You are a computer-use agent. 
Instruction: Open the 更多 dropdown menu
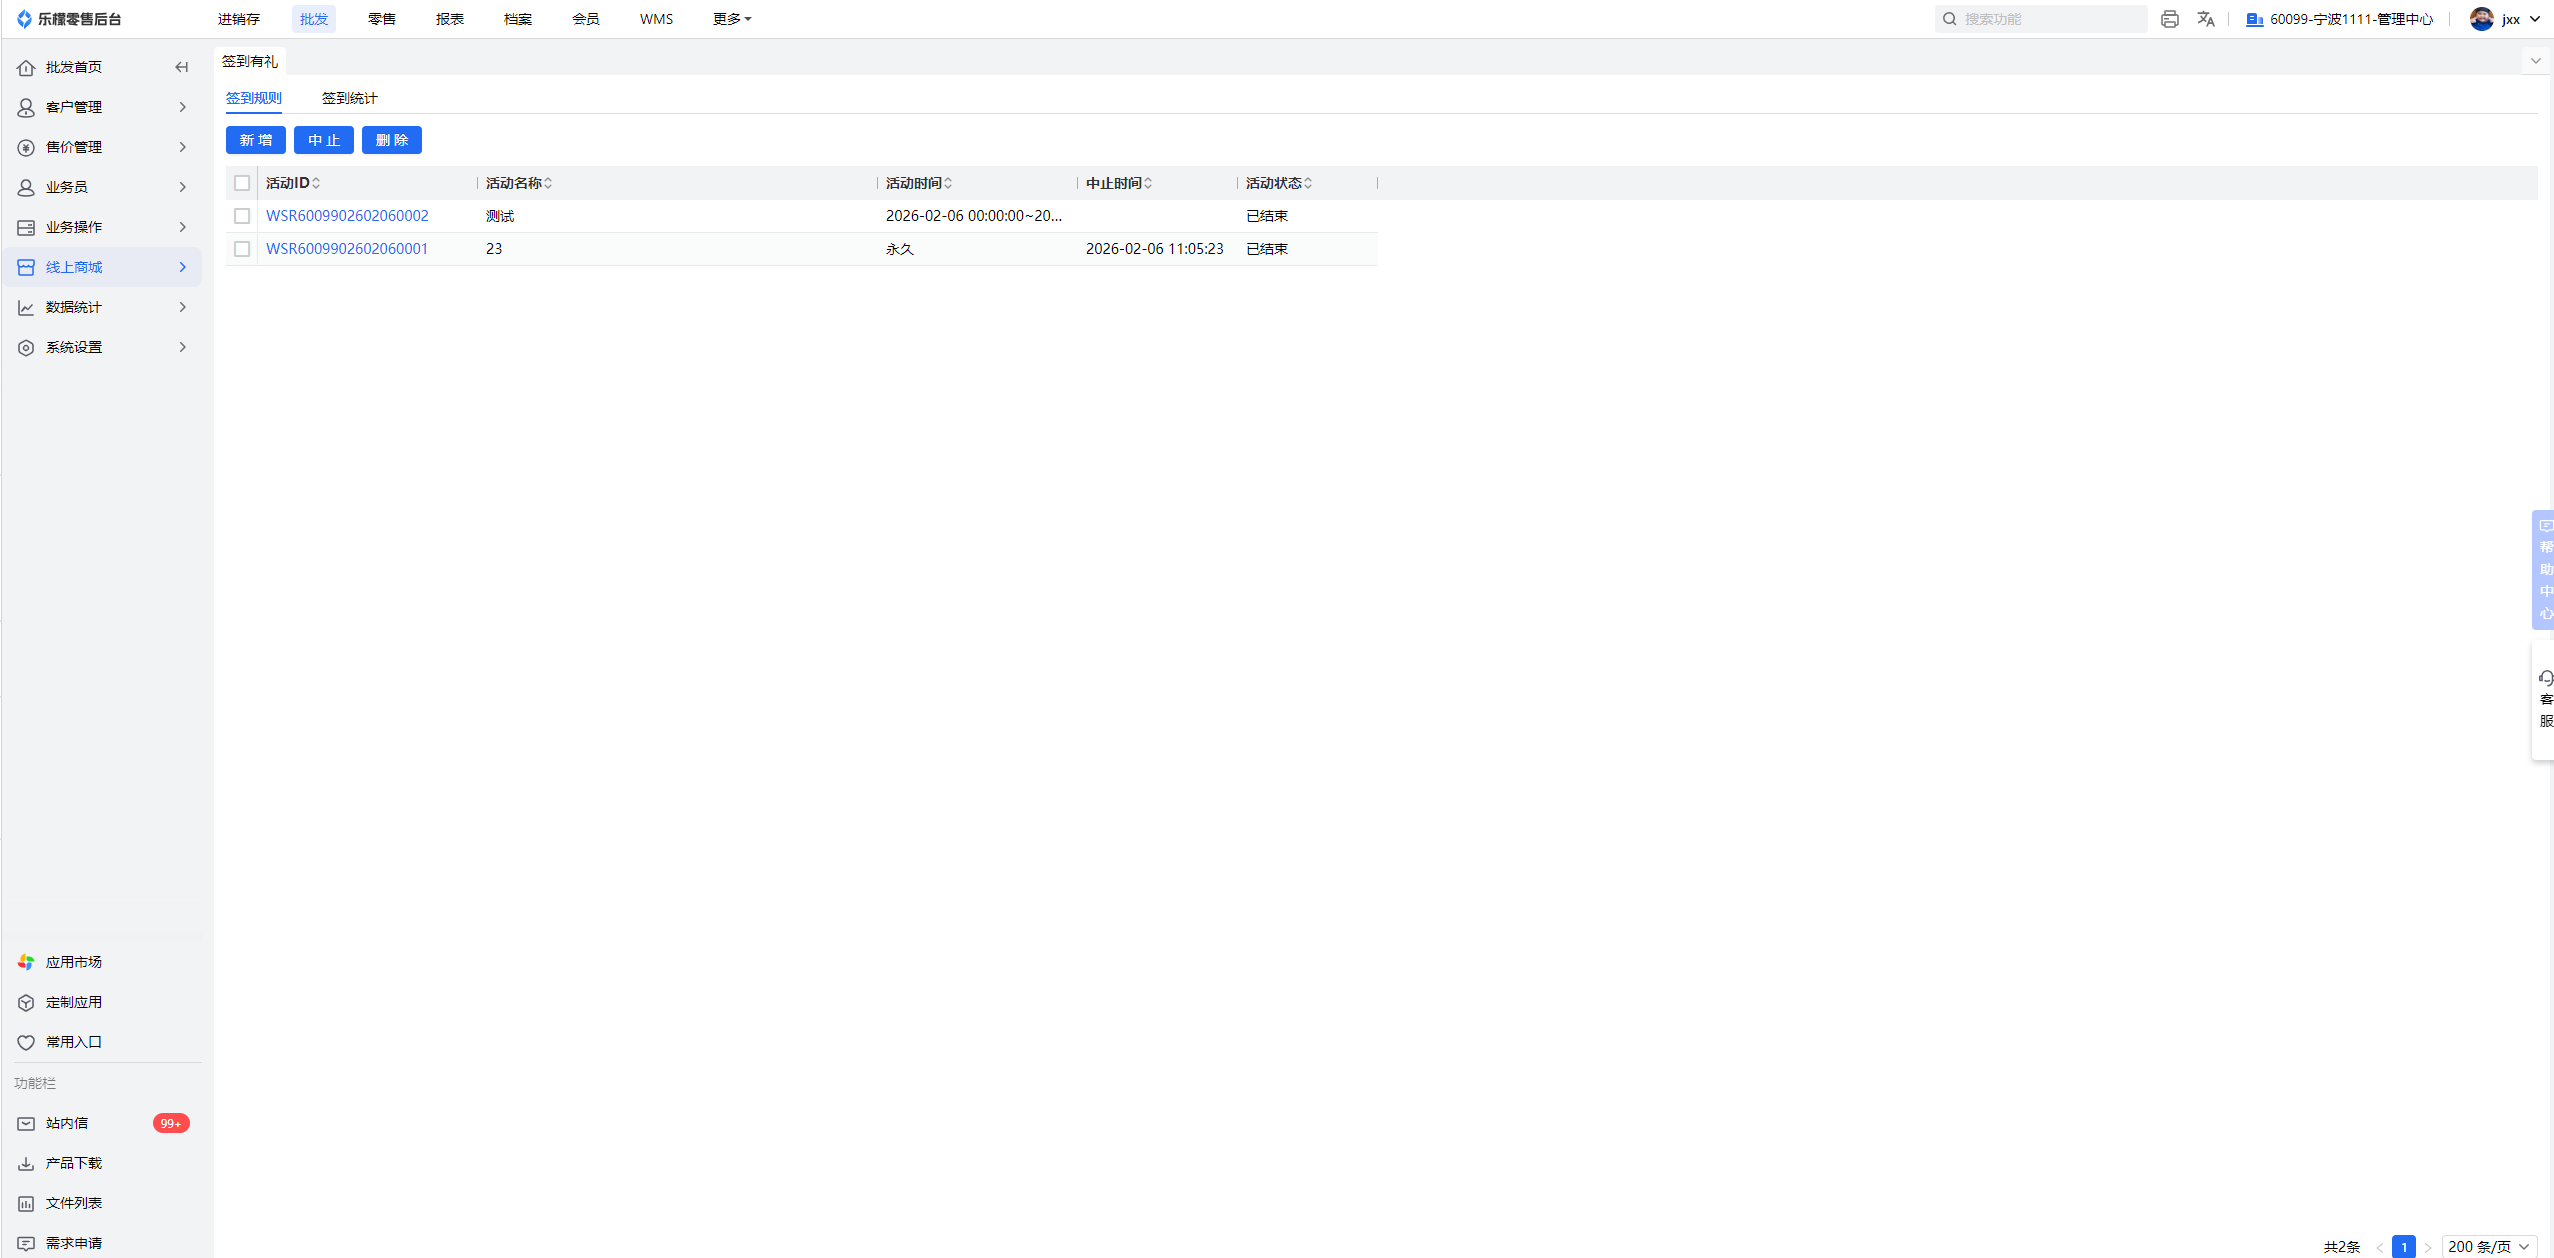pyautogui.click(x=731, y=19)
